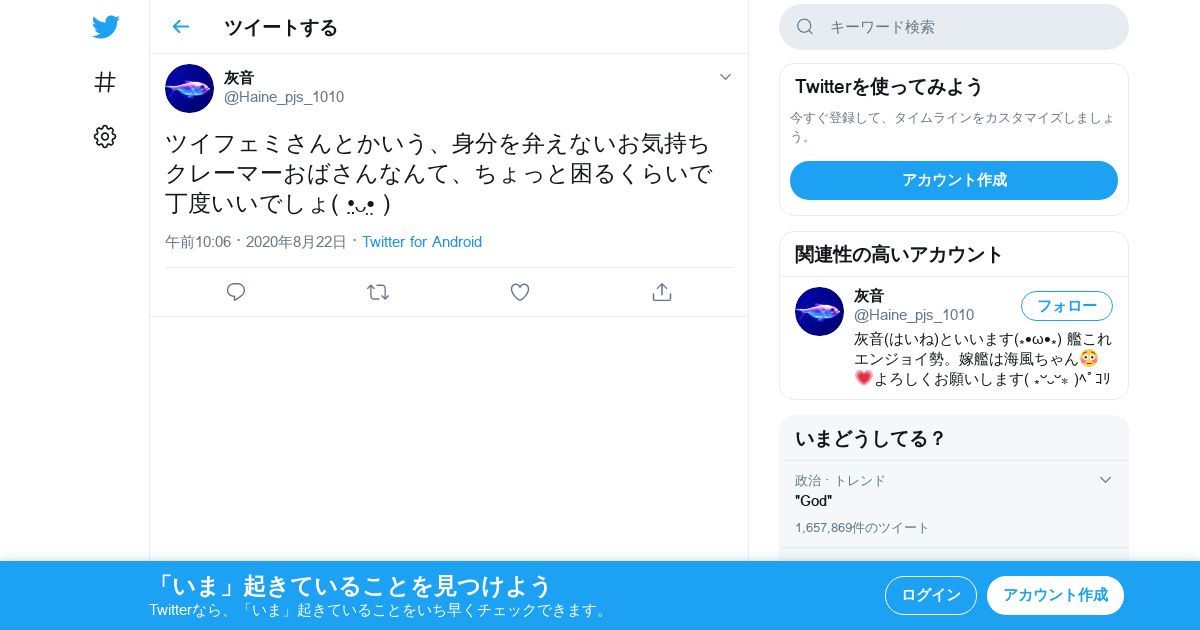Open @Haine_pjs_1010 in related accounts

[914, 315]
